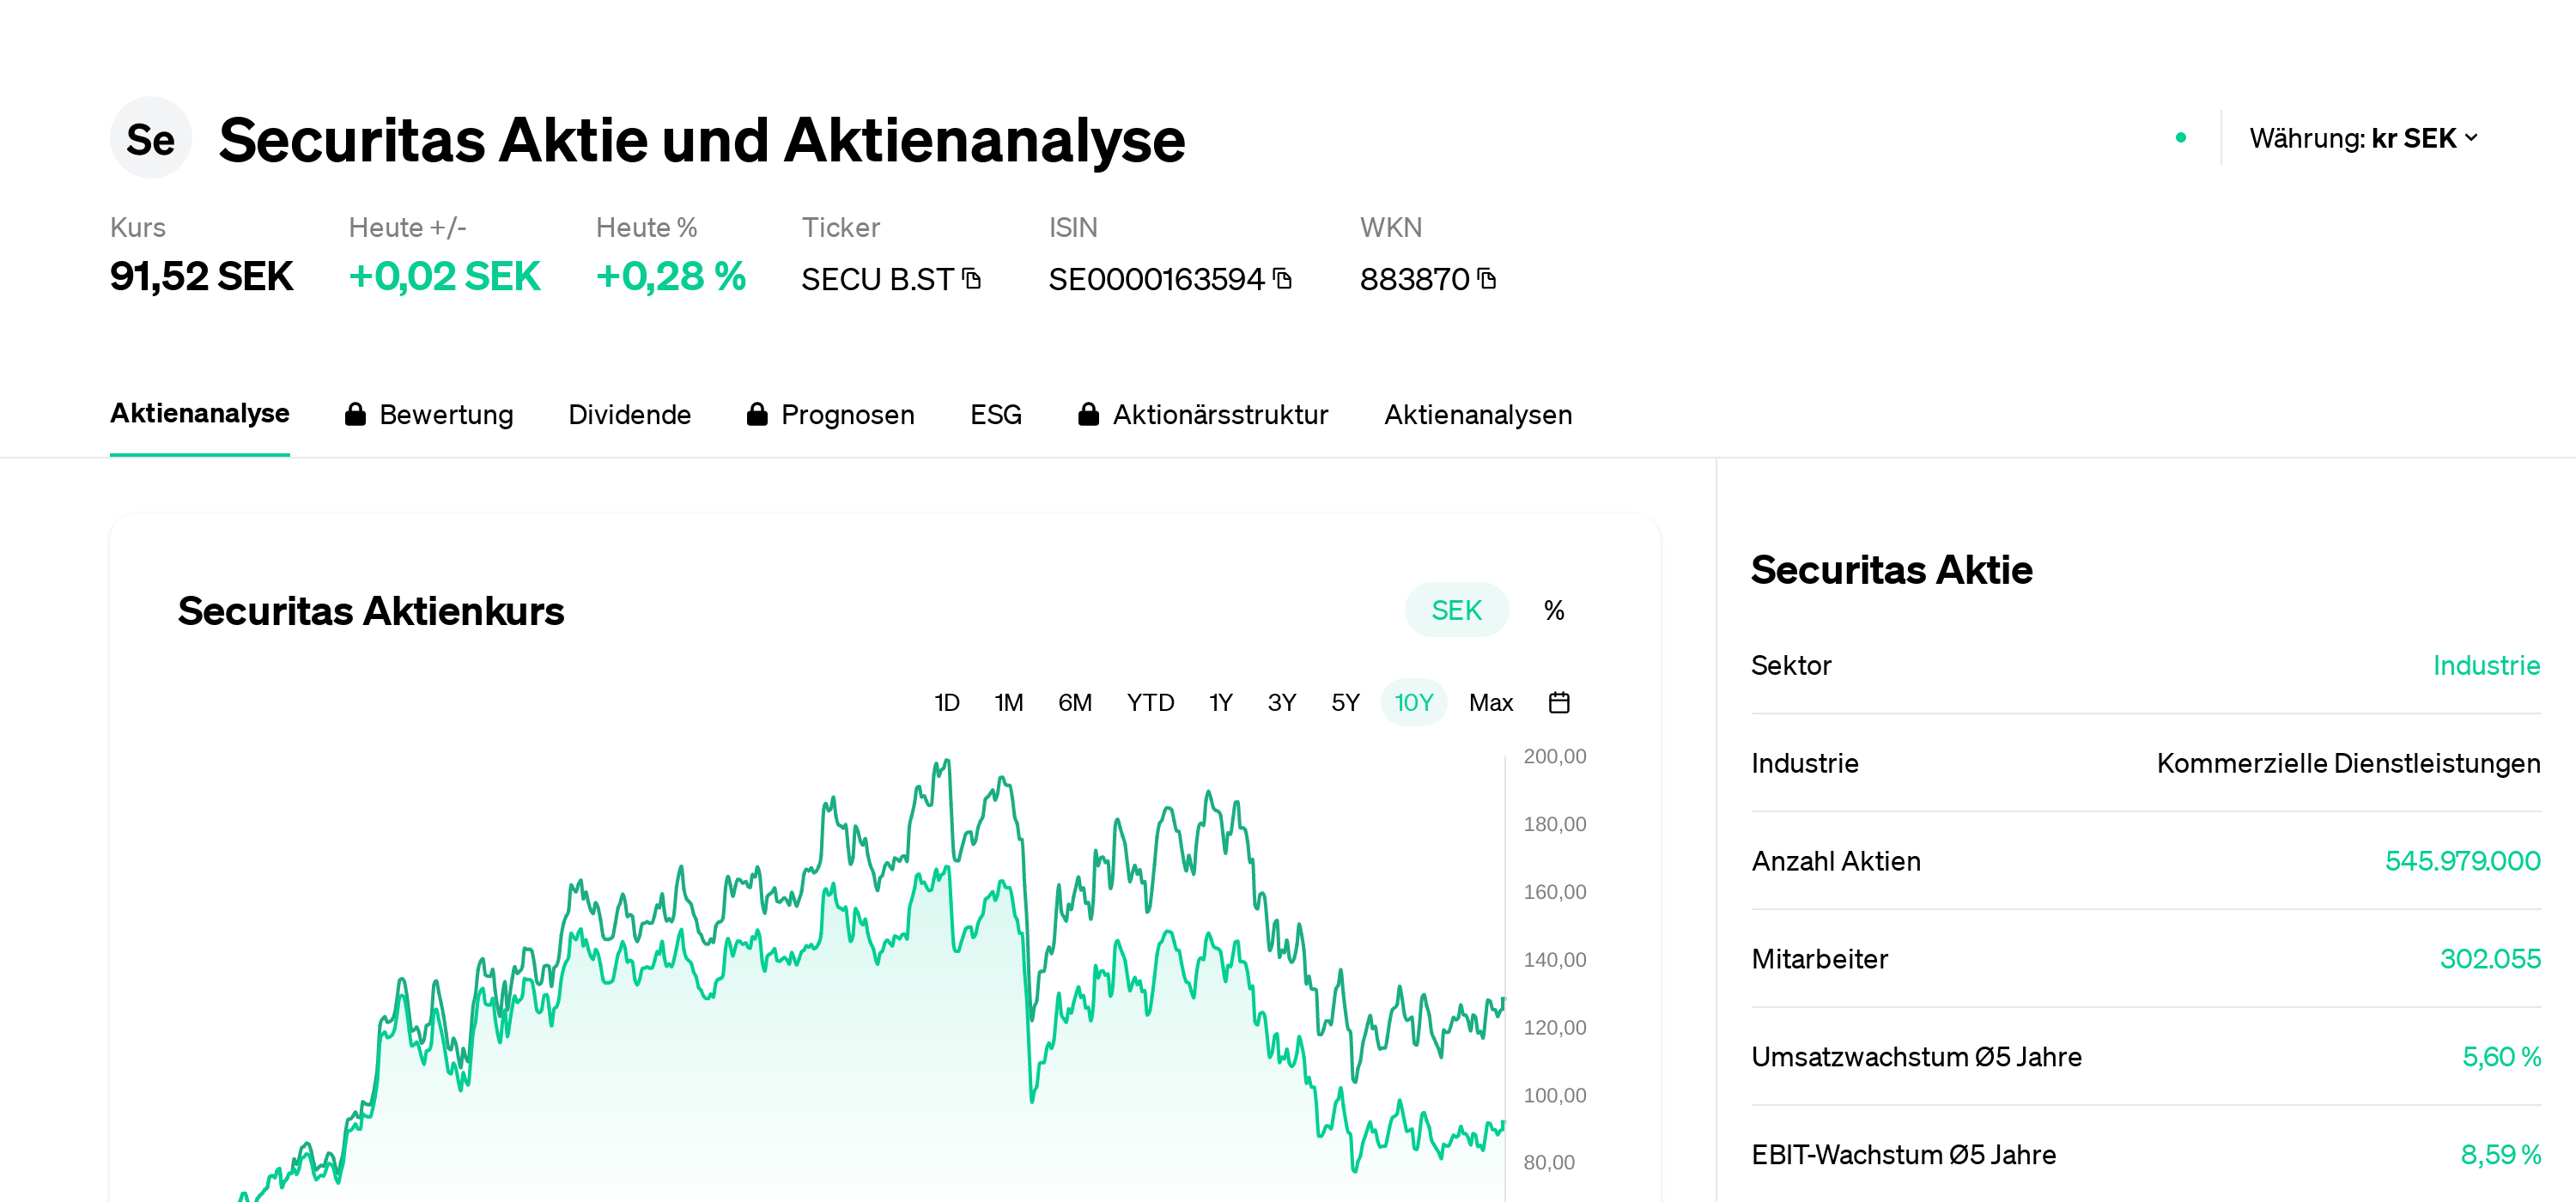The width and height of the screenshot is (2576, 1202).
Task: Click the +0,02 SEK daily change
Action: pyautogui.click(x=444, y=276)
